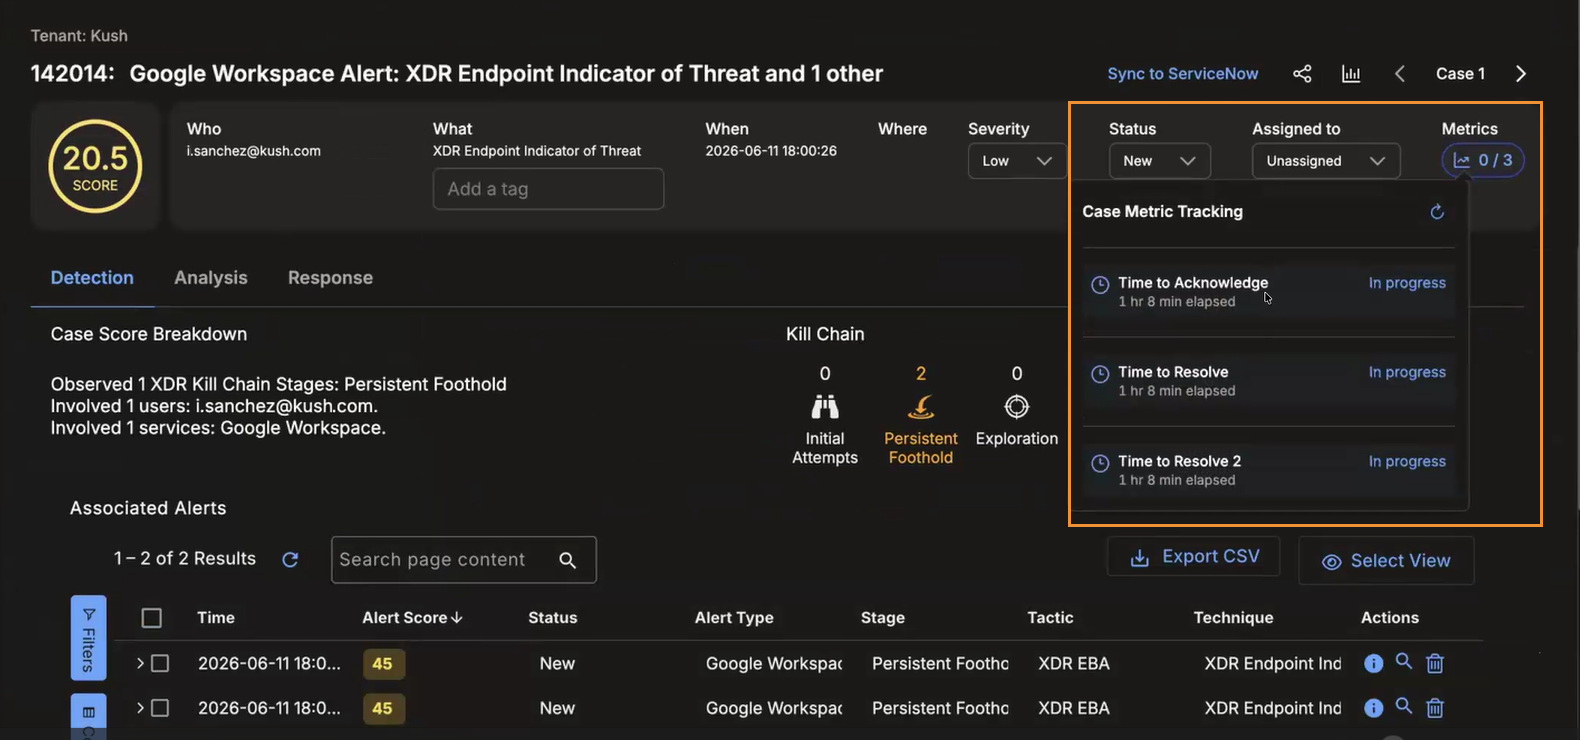
Task: Click "In progress" beside Time to Resolve
Action: click(x=1407, y=372)
